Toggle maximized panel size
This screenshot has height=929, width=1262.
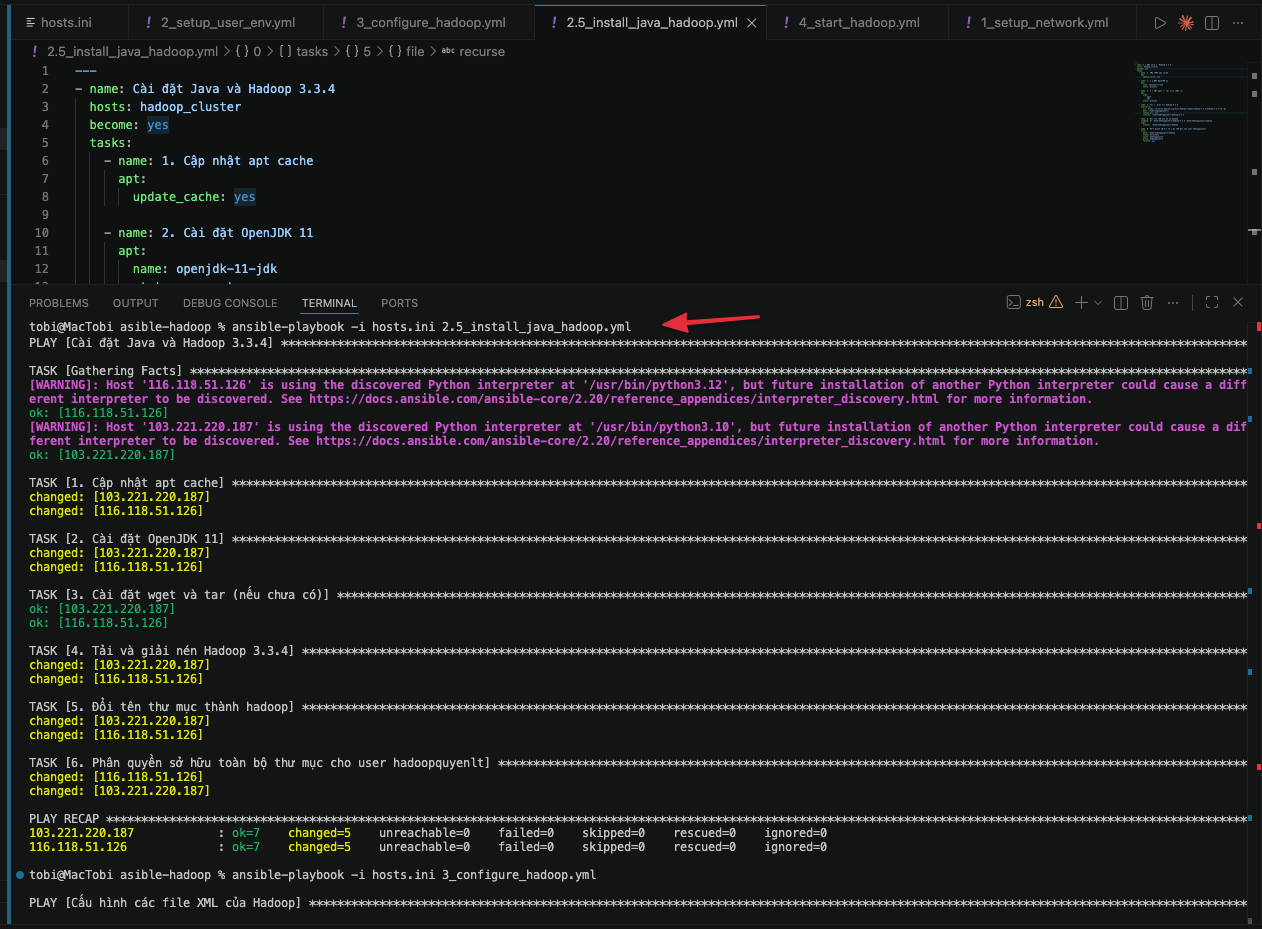pyautogui.click(x=1212, y=302)
